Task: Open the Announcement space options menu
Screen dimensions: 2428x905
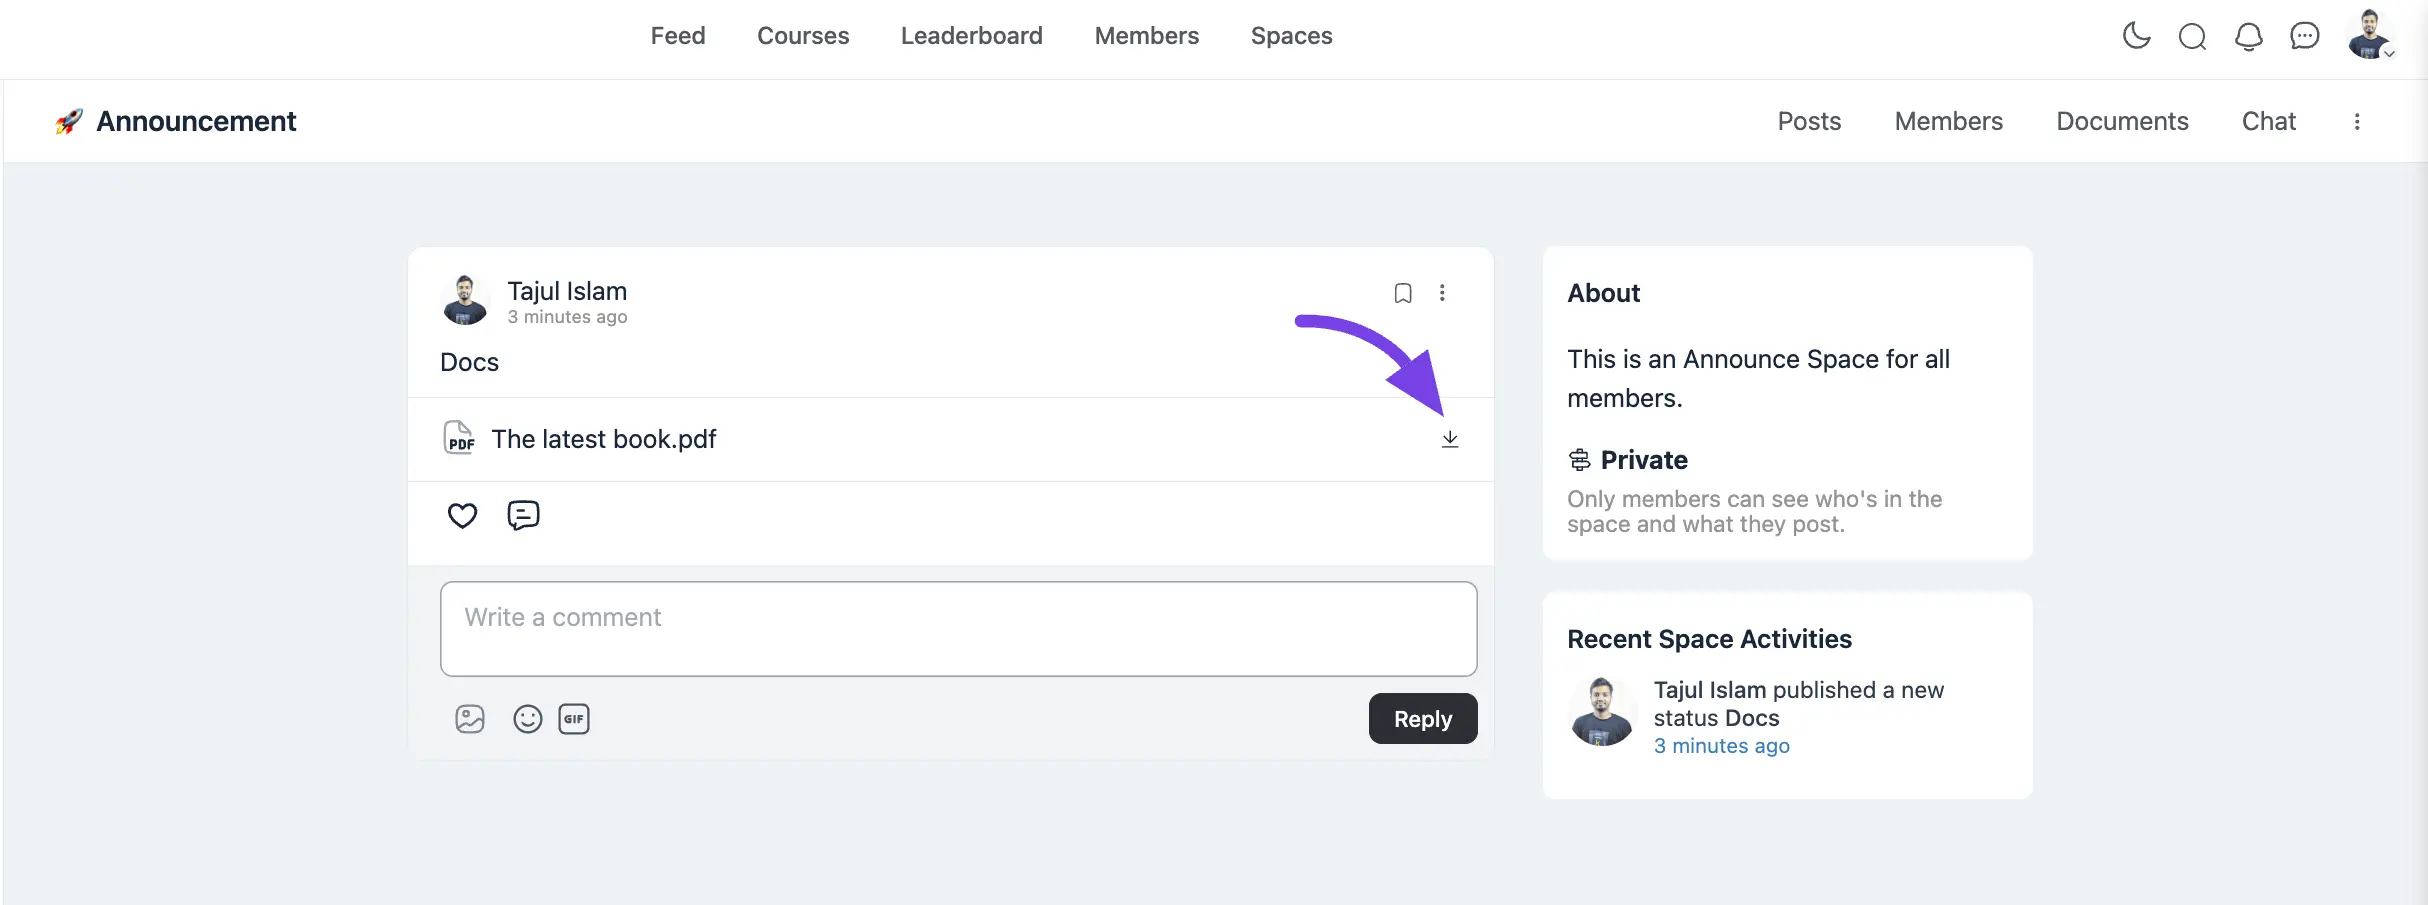Action: pos(2357,121)
